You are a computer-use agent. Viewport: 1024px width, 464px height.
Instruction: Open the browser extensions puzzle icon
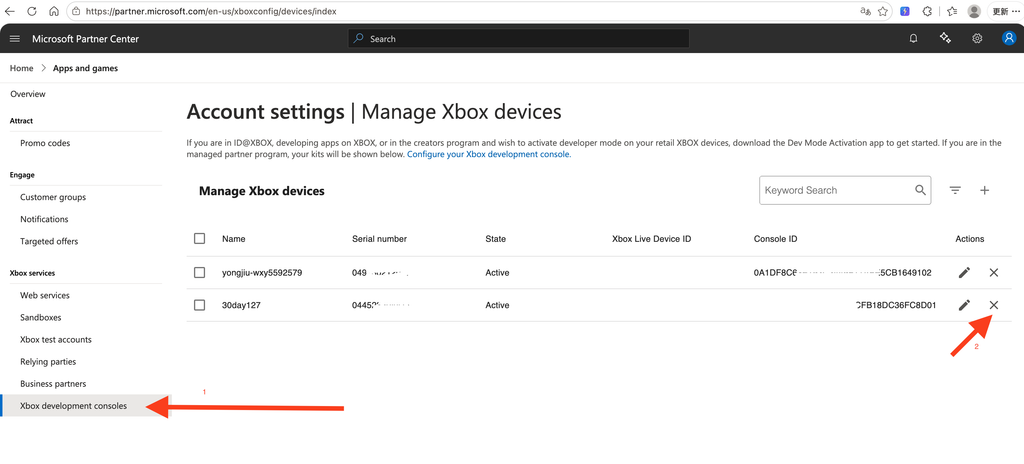[x=927, y=11]
